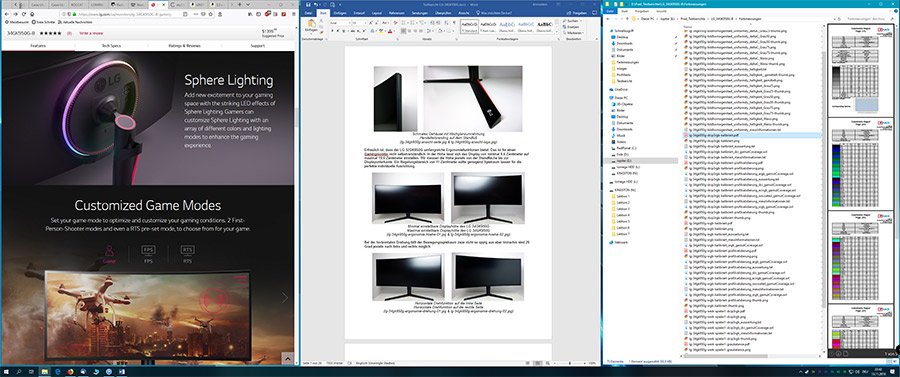The image size is (900, 377).
Task: Click the Format Painter icon in Word
Action: 321,32
